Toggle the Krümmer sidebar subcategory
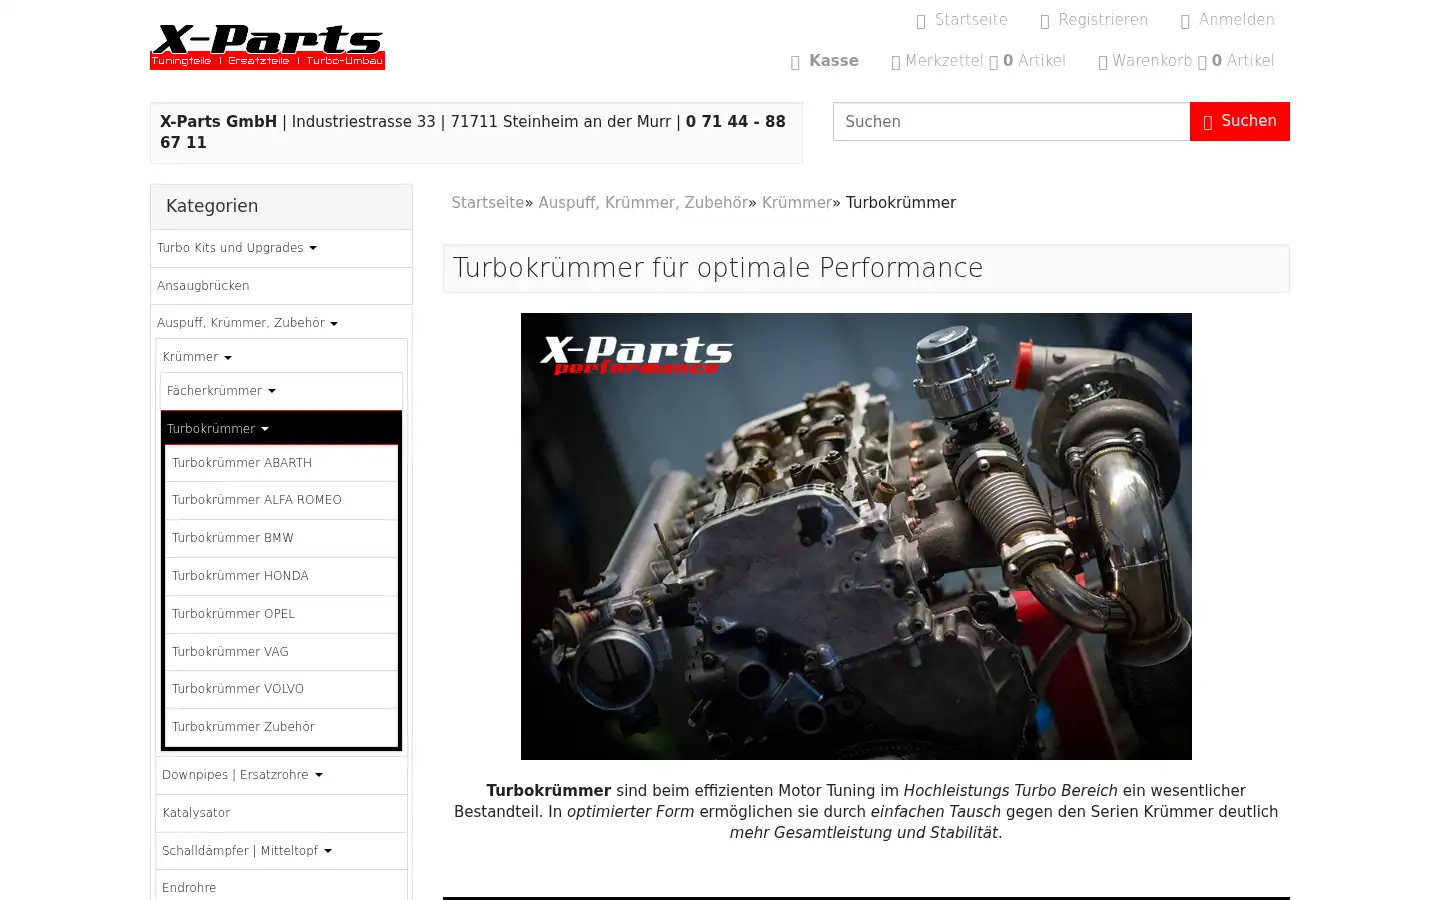The height and width of the screenshot is (900, 1440). (281, 357)
